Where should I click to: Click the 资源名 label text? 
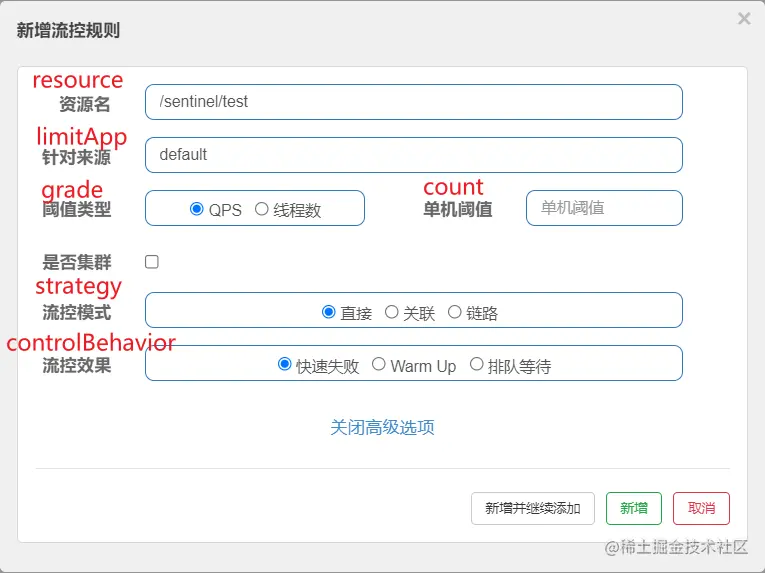[x=84, y=104]
